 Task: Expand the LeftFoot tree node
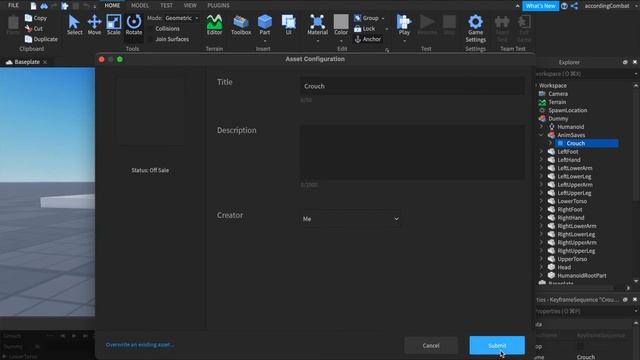click(x=541, y=151)
